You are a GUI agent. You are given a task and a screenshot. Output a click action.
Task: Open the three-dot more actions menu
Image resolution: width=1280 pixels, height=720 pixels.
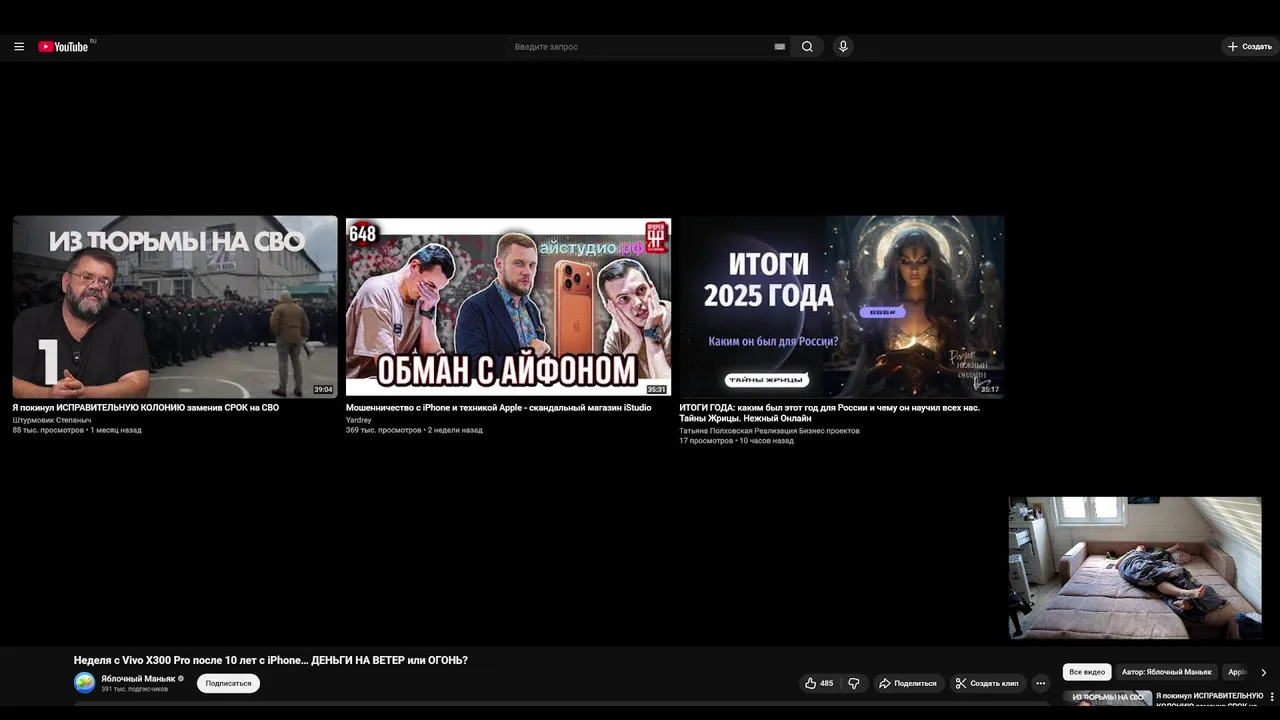pos(1040,683)
